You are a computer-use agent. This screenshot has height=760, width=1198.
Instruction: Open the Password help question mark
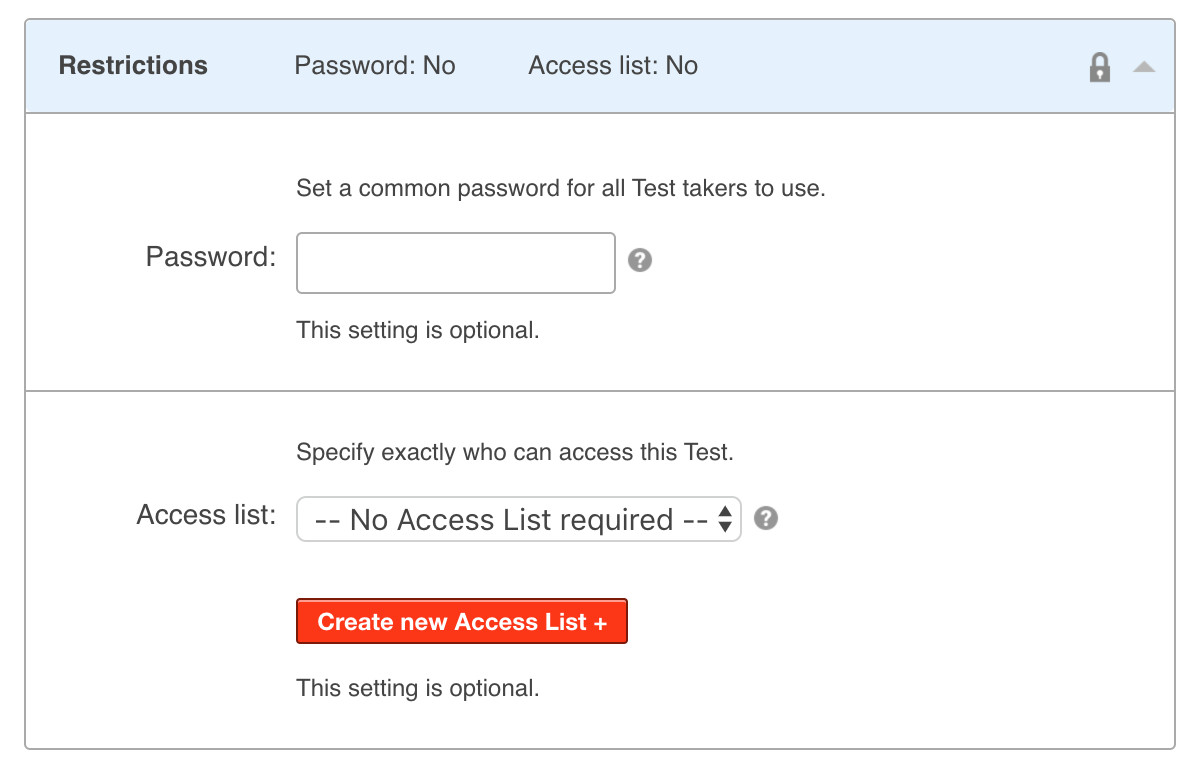(640, 261)
